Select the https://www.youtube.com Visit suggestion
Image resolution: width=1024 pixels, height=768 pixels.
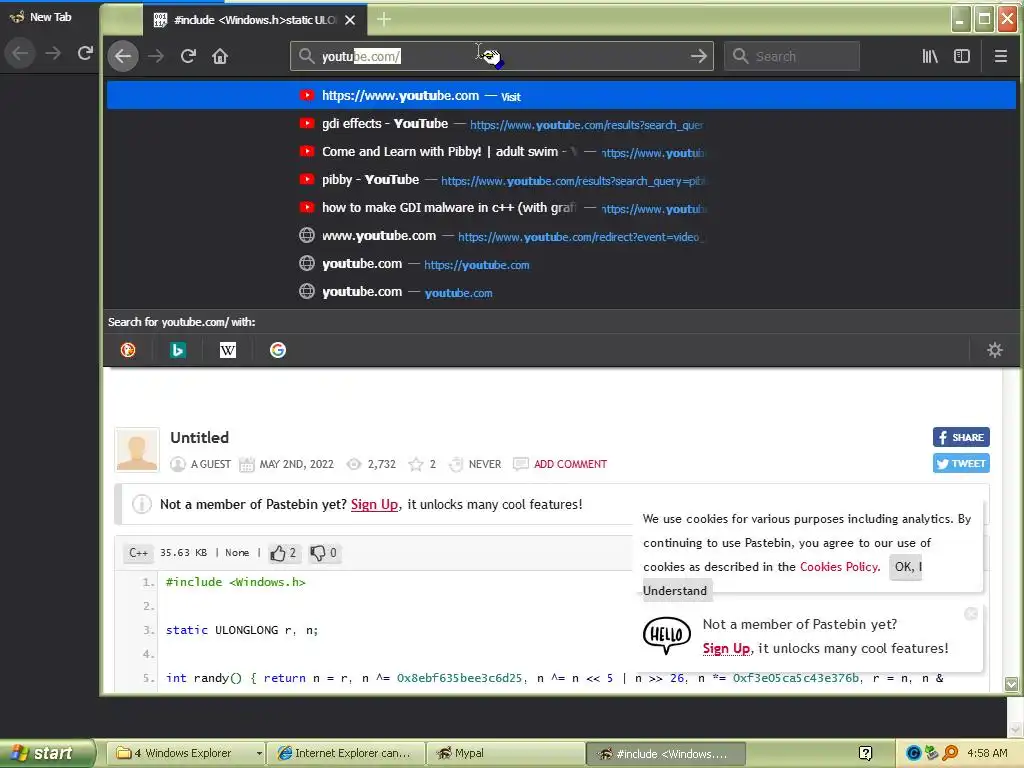tap(562, 95)
